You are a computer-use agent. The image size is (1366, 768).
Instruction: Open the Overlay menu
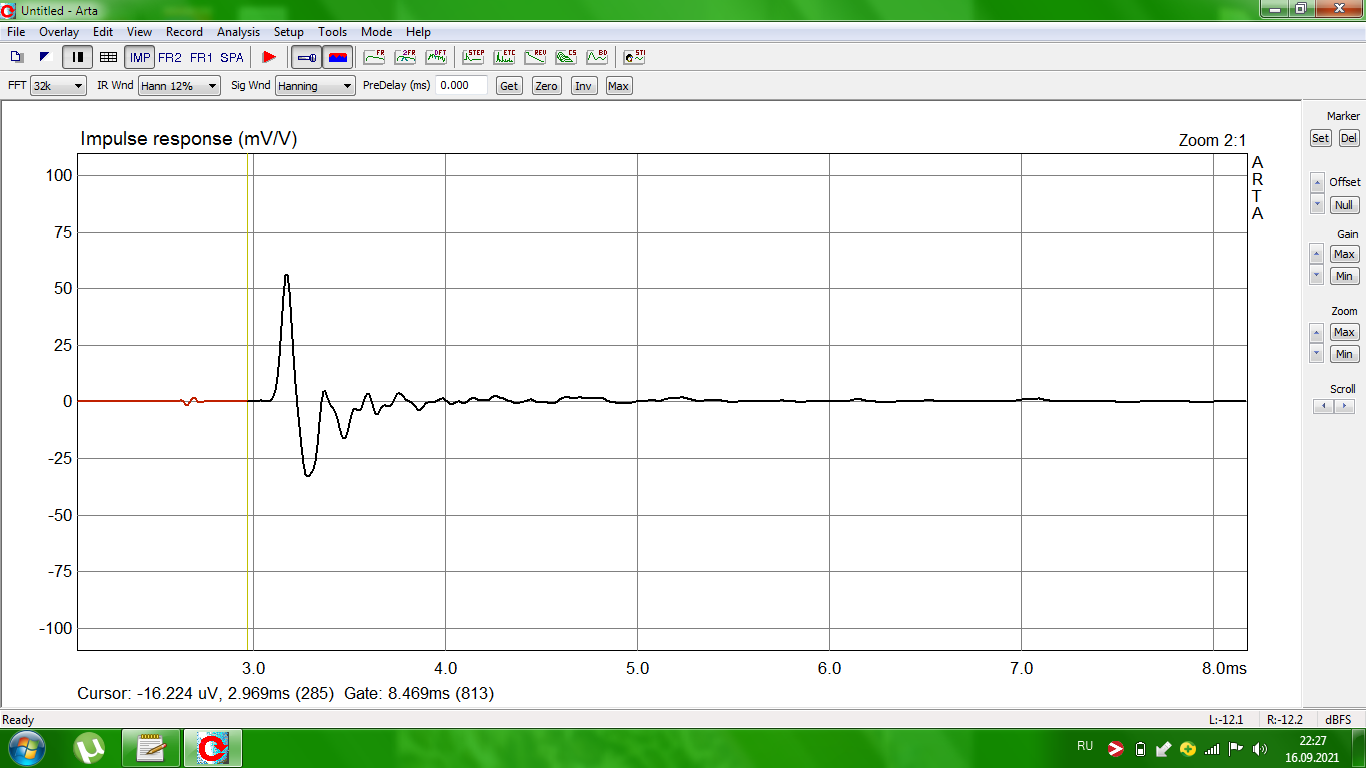(59, 32)
